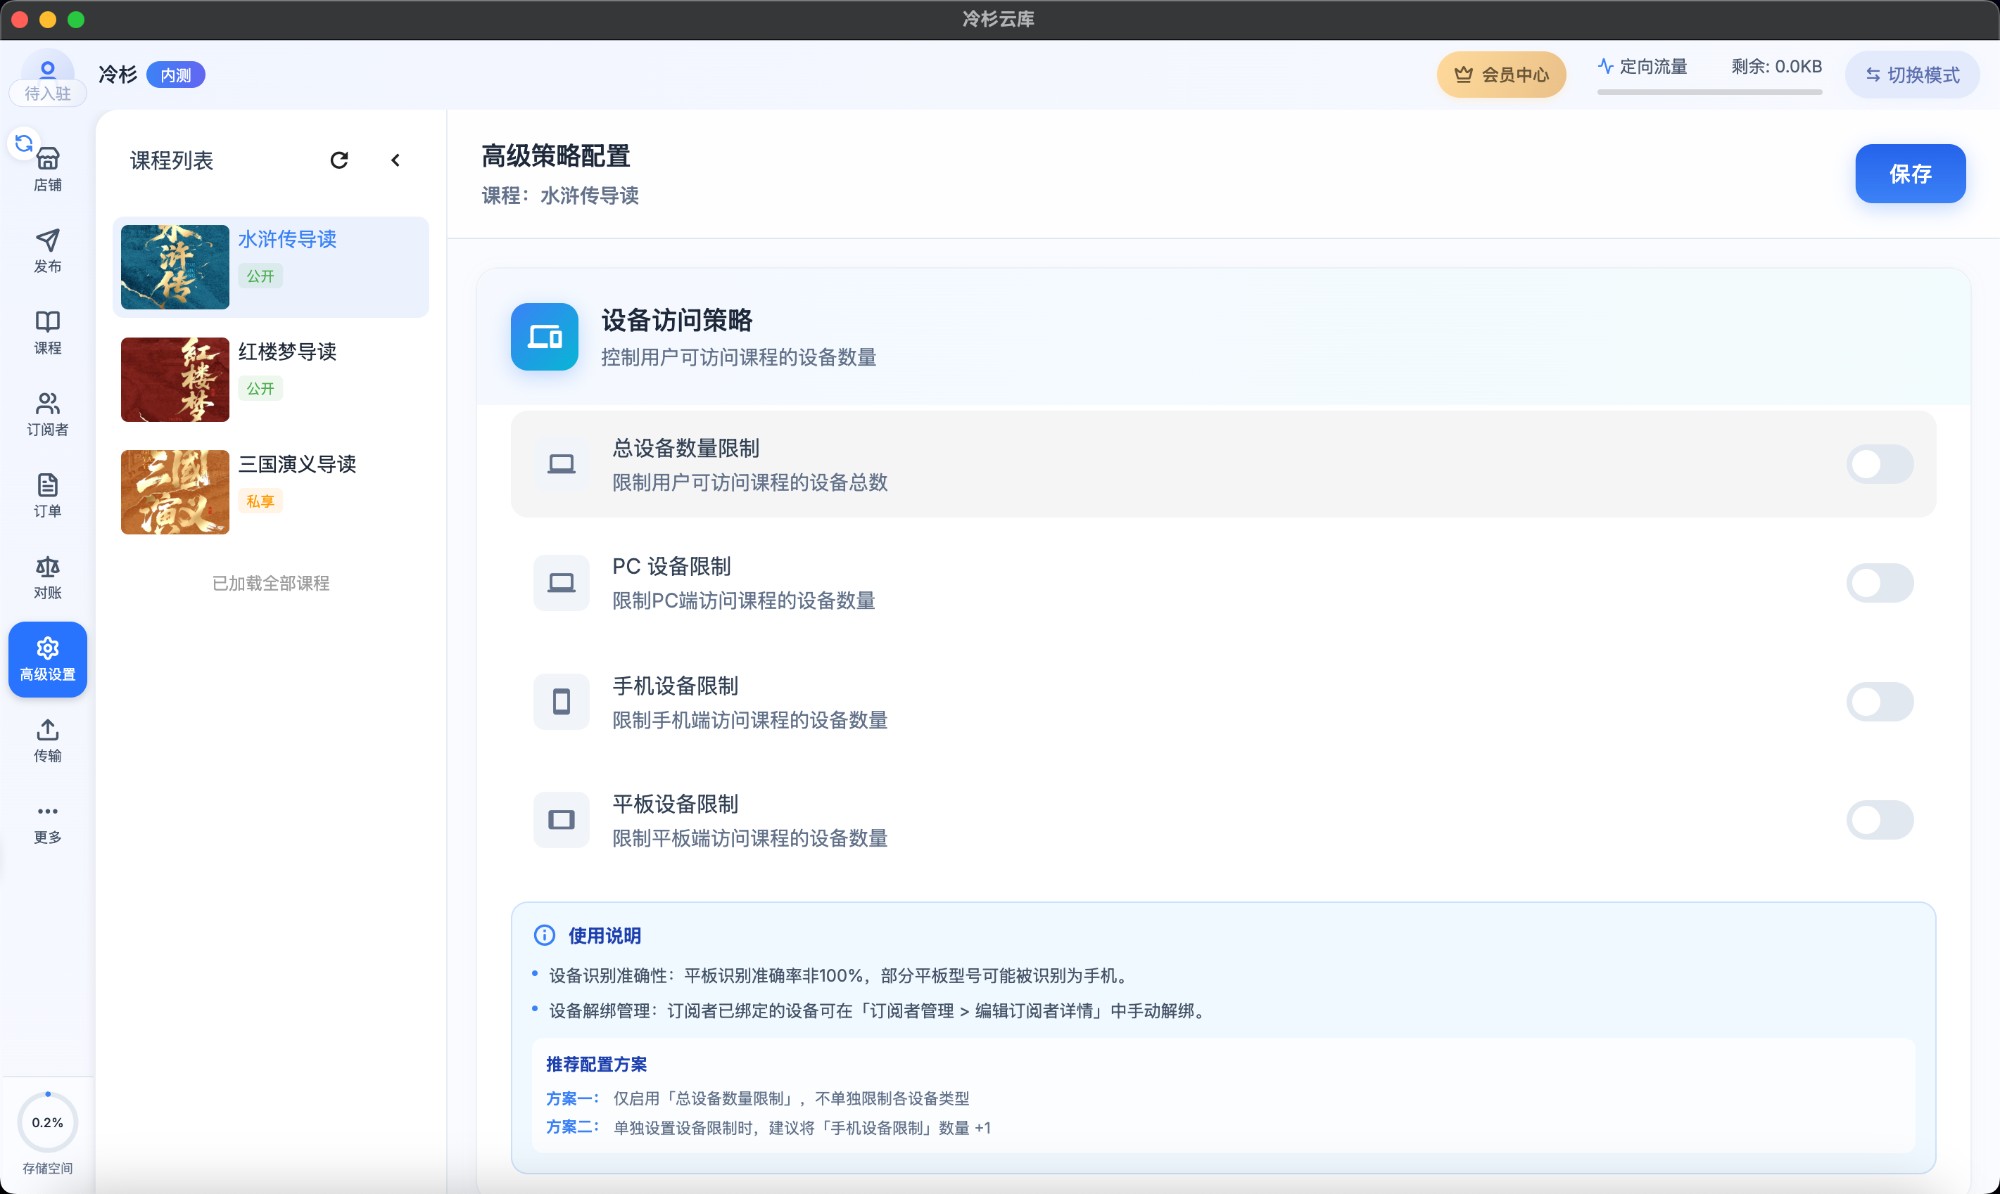Screen dimensions: 2000x1194
Task: Click 公开 tag under 红楼梦导读
Action: [260, 389]
